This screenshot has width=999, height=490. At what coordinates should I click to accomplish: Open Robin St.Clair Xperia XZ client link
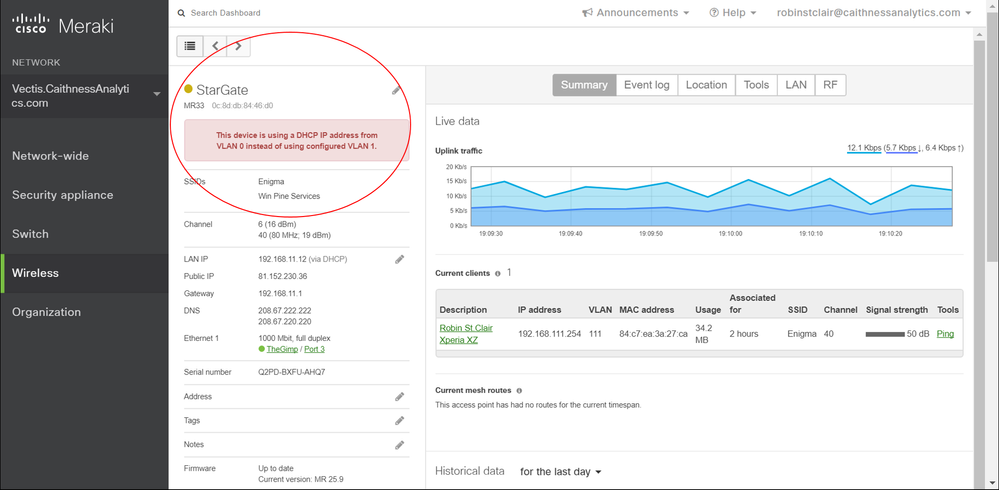pos(466,334)
